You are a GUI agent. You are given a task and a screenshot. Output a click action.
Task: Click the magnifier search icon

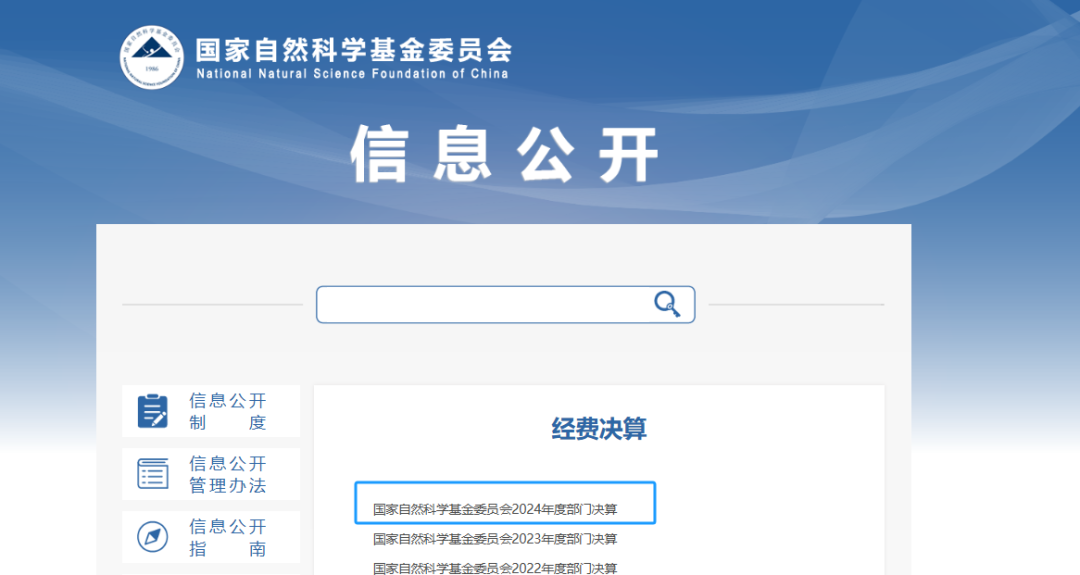(x=667, y=304)
